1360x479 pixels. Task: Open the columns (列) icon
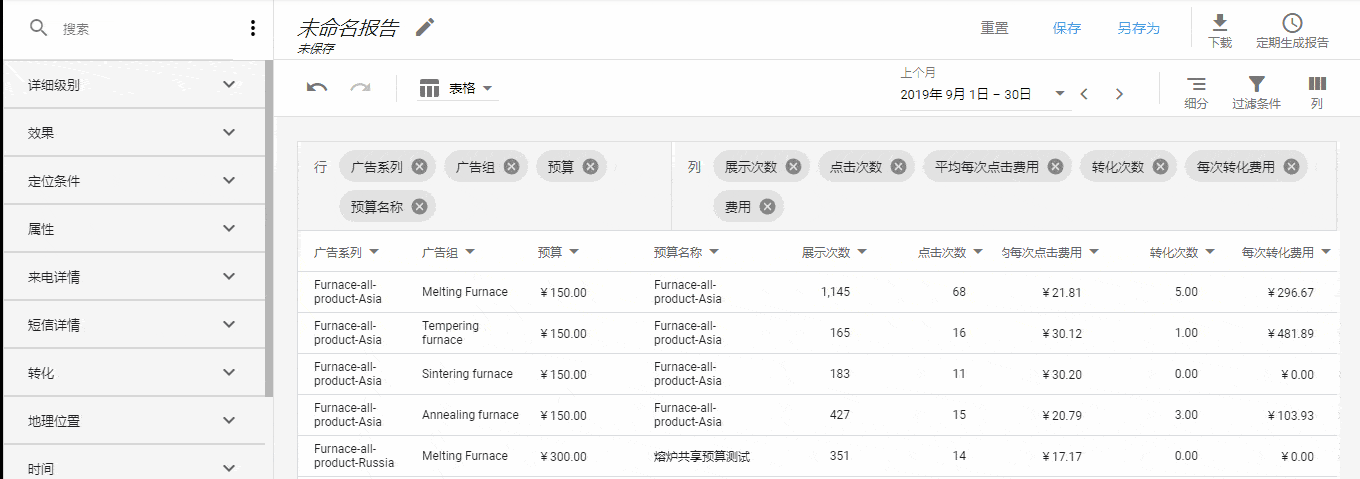(1317, 84)
